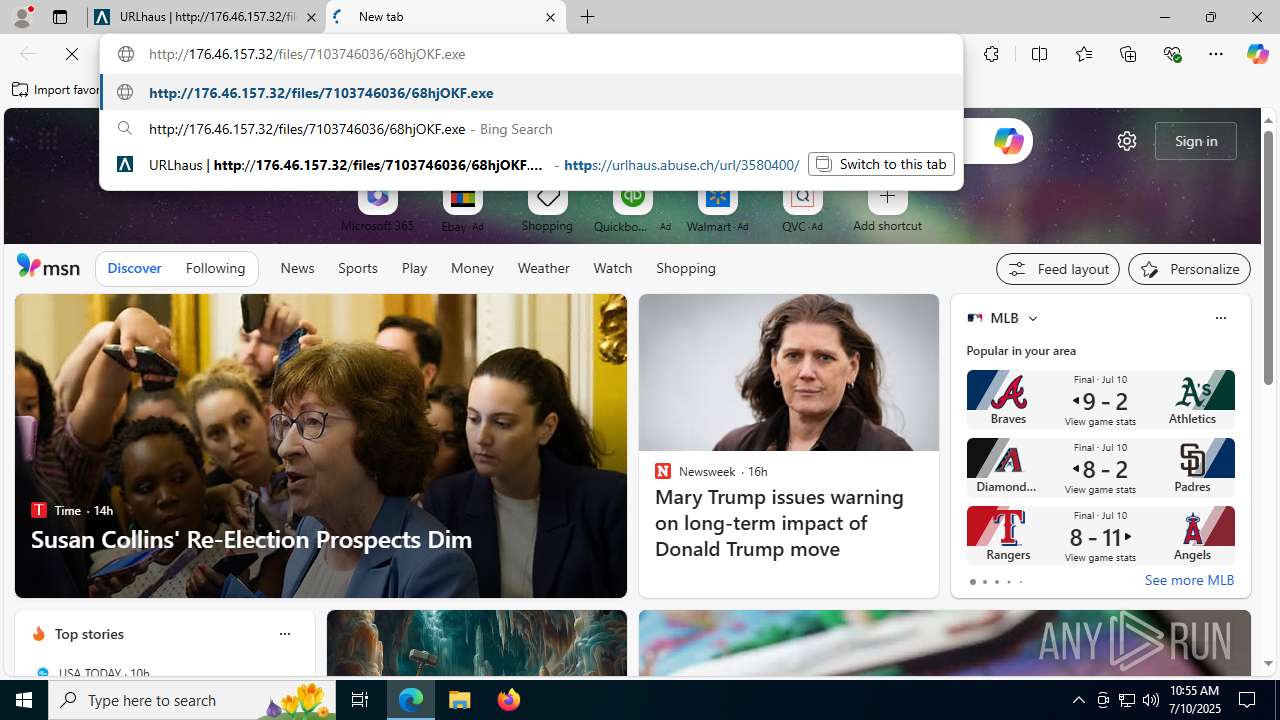The width and height of the screenshot is (1280, 720).
Task: Click the scrollbar down arrow
Action: tap(1269, 664)
